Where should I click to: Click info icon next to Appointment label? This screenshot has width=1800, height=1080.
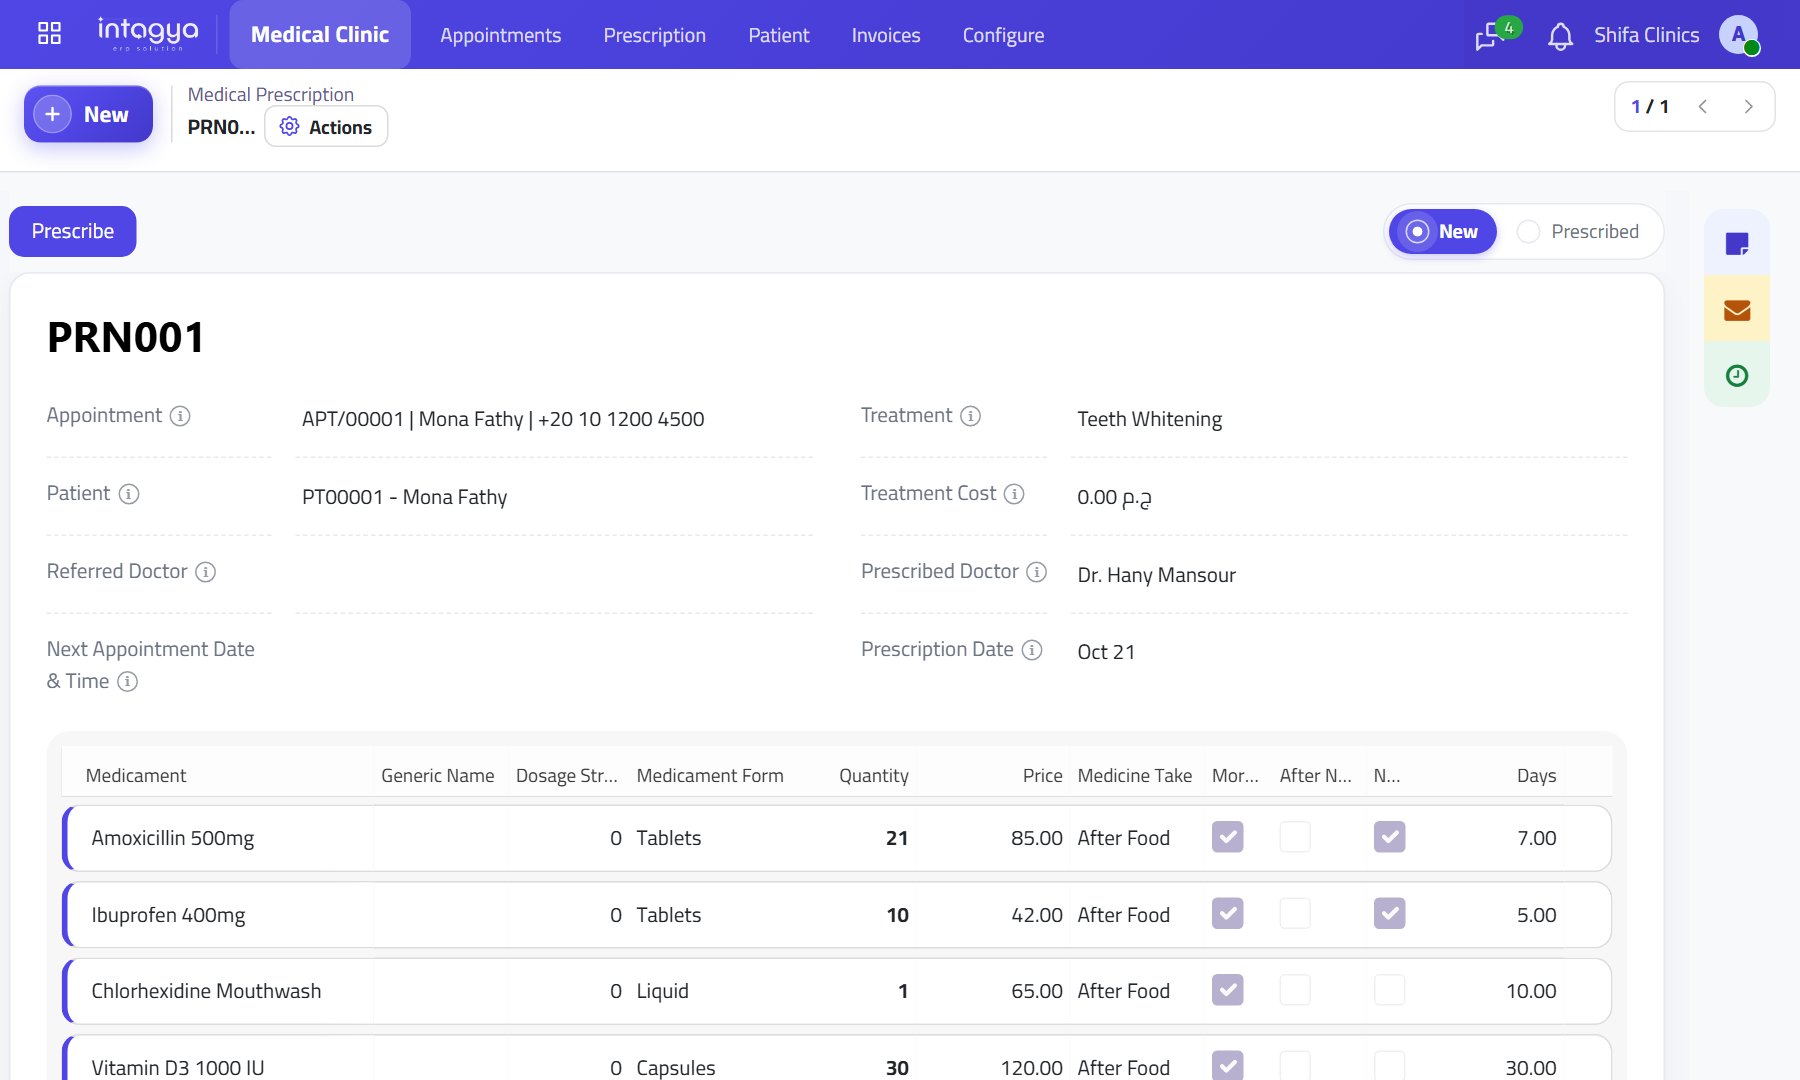[x=180, y=416]
